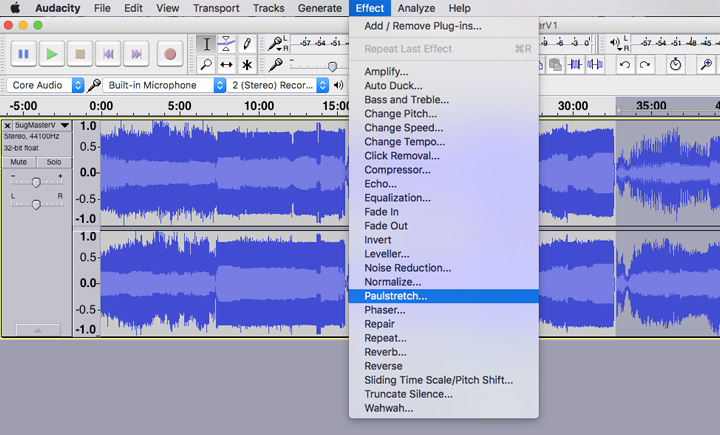Start recording with the red Record button

tap(170, 54)
